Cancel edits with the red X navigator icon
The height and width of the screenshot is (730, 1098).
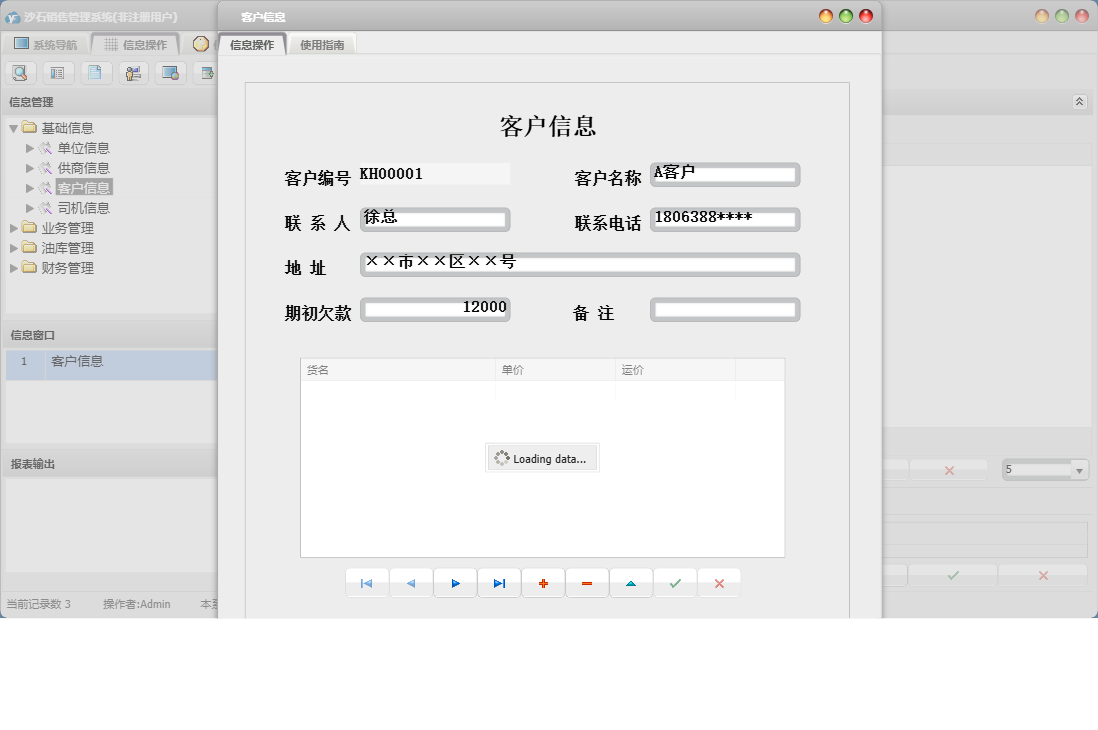(x=719, y=582)
